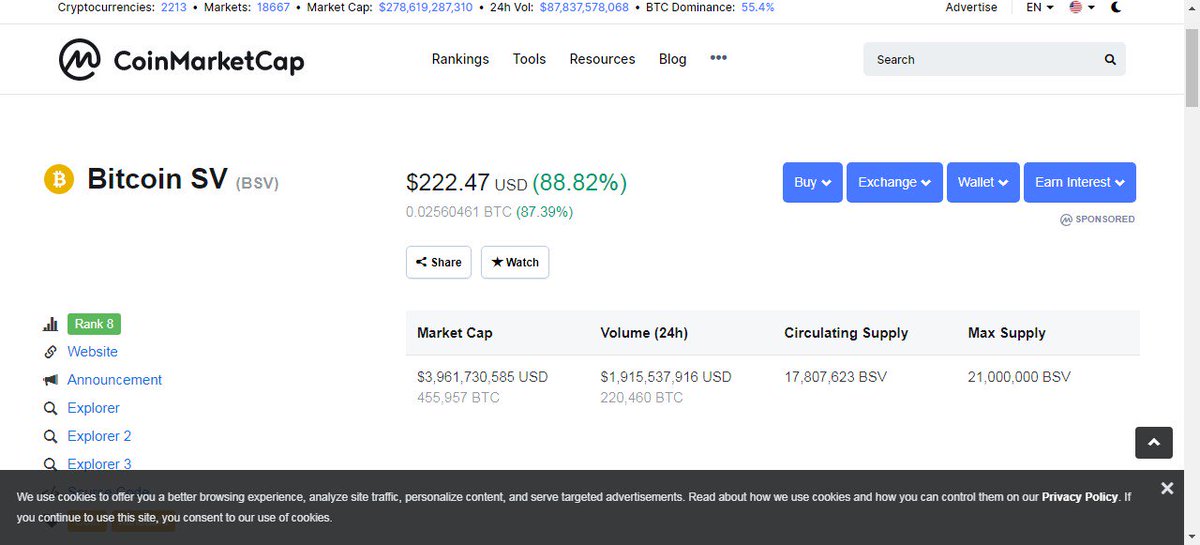Screen dimensions: 1200x545
Task: Click the megaphone icon beside Announcement
Action: click(50, 380)
